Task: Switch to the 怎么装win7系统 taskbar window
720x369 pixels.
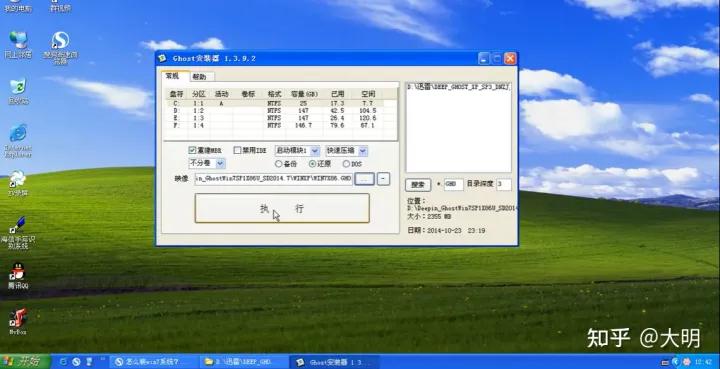Action: point(154,362)
